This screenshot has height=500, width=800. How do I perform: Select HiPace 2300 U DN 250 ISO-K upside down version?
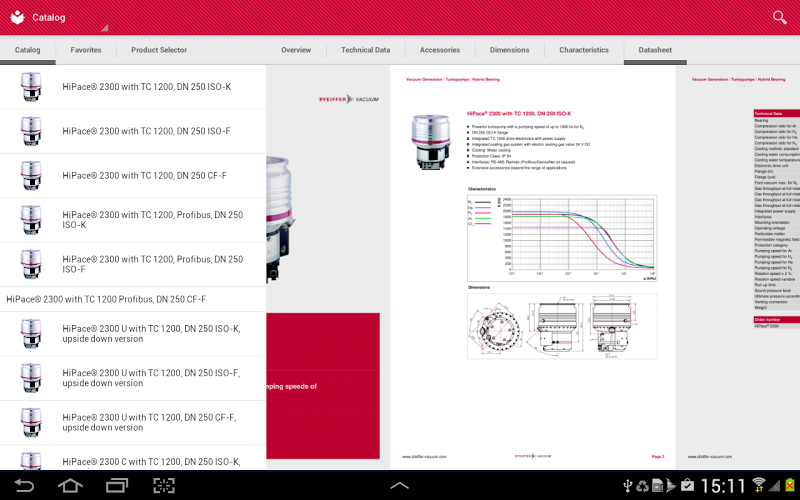click(x=133, y=334)
